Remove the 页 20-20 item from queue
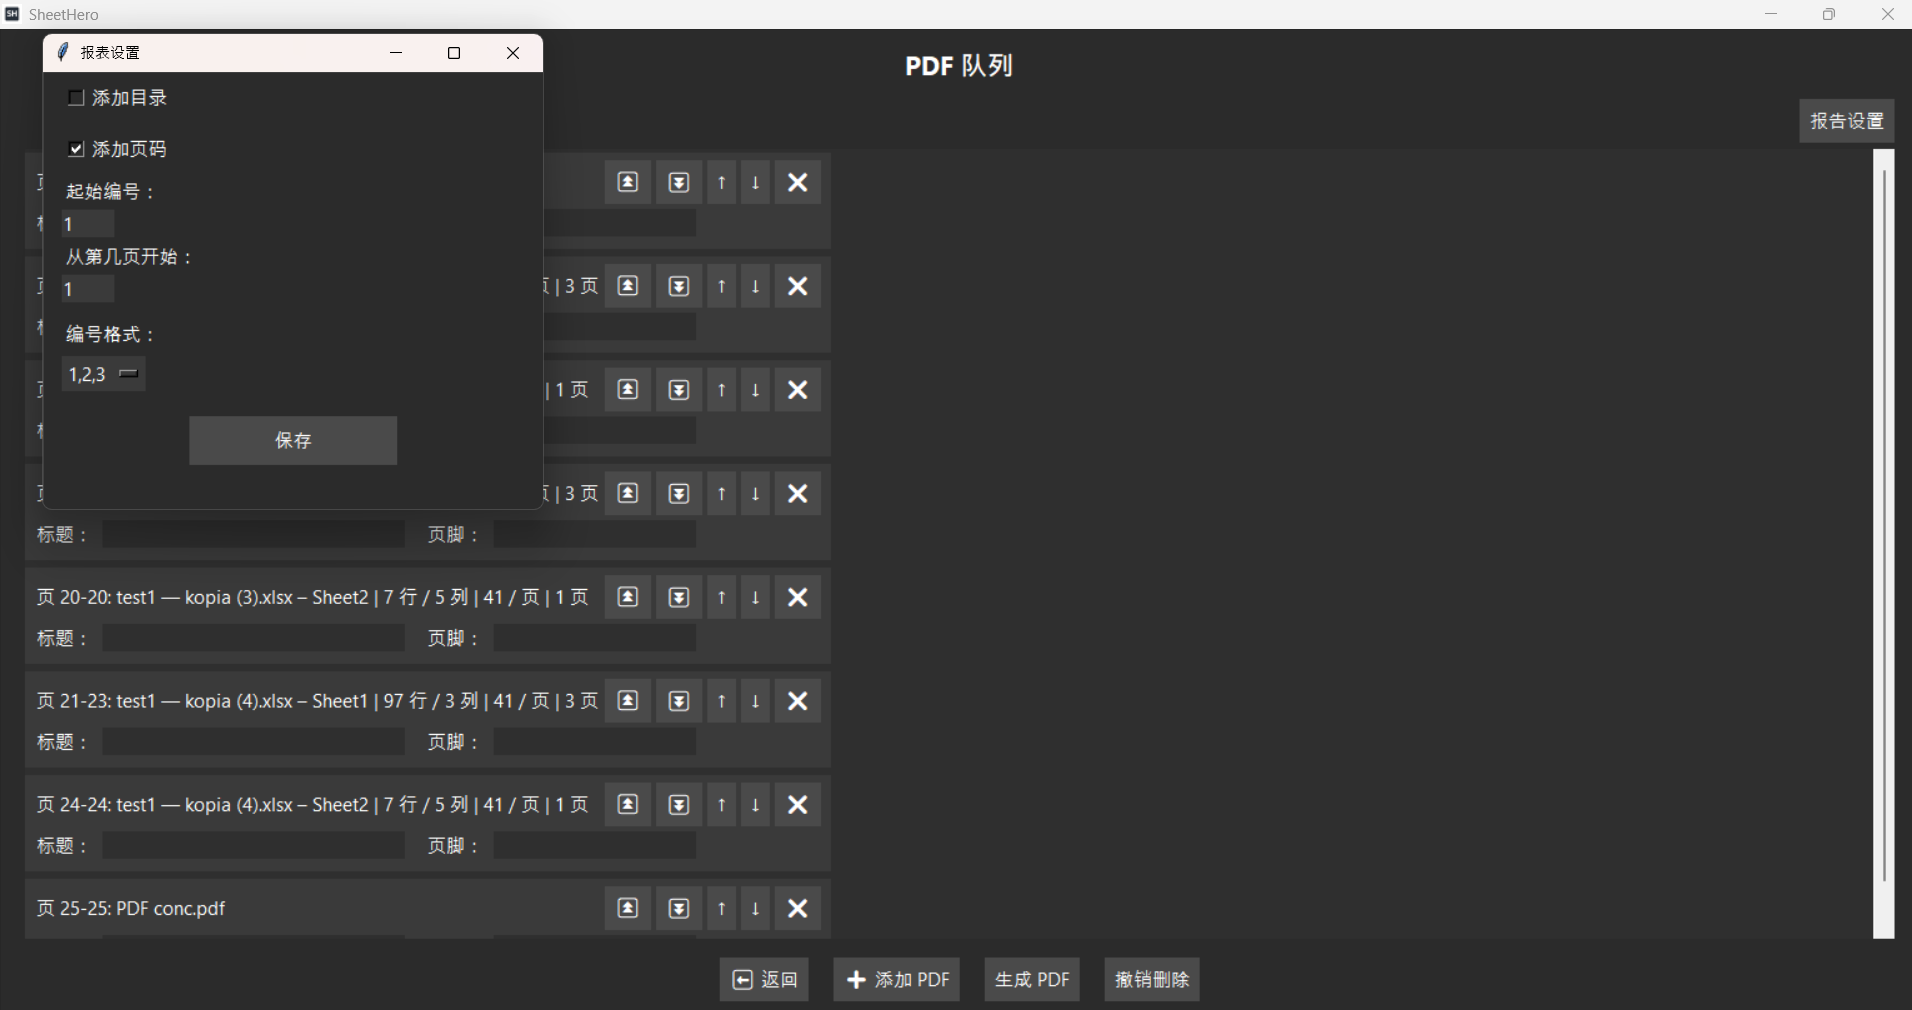 click(x=798, y=598)
